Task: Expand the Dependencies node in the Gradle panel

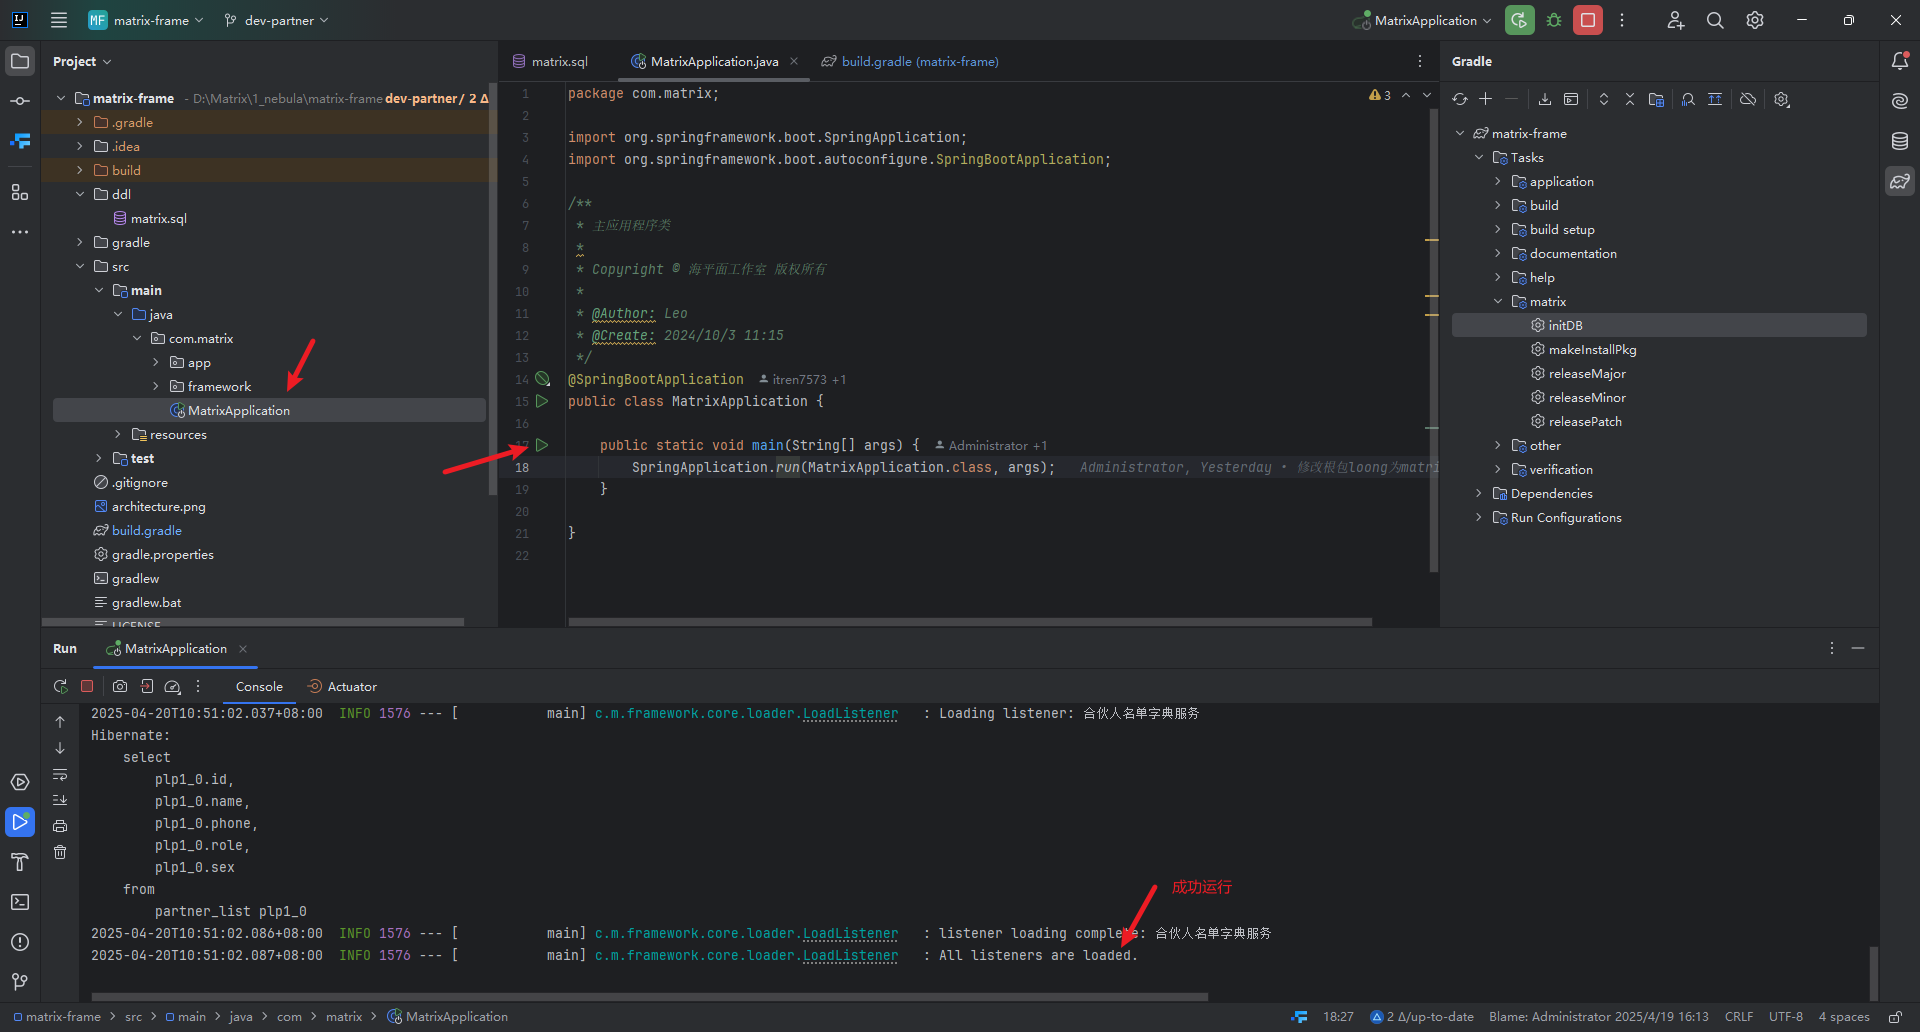Action: pyautogui.click(x=1479, y=494)
